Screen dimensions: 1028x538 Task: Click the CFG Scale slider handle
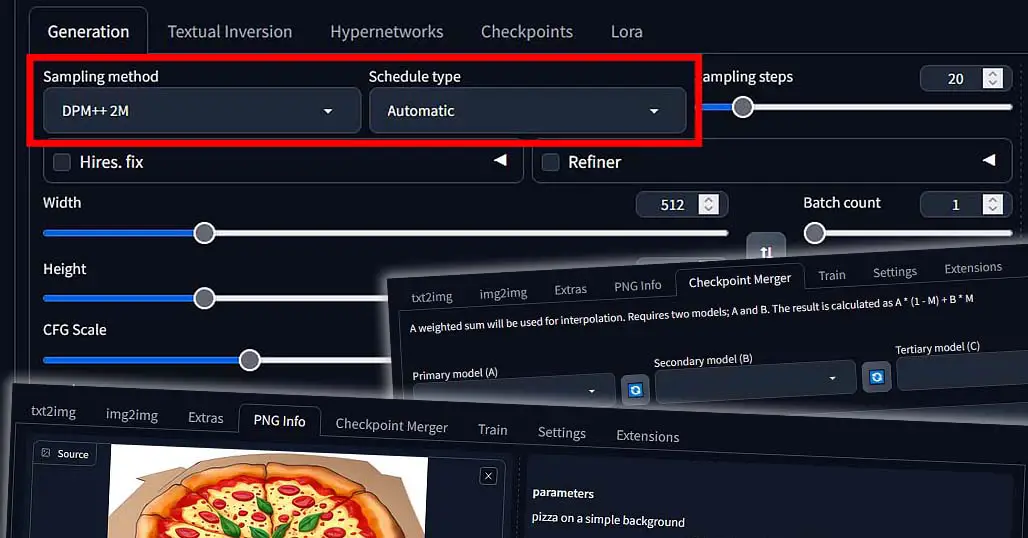(249, 359)
